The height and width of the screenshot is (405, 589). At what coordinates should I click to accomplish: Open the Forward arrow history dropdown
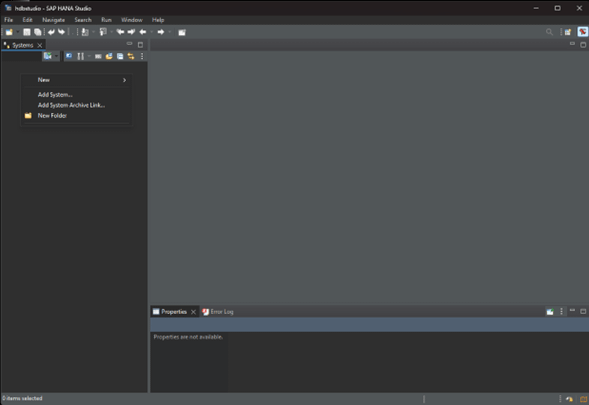click(169, 32)
